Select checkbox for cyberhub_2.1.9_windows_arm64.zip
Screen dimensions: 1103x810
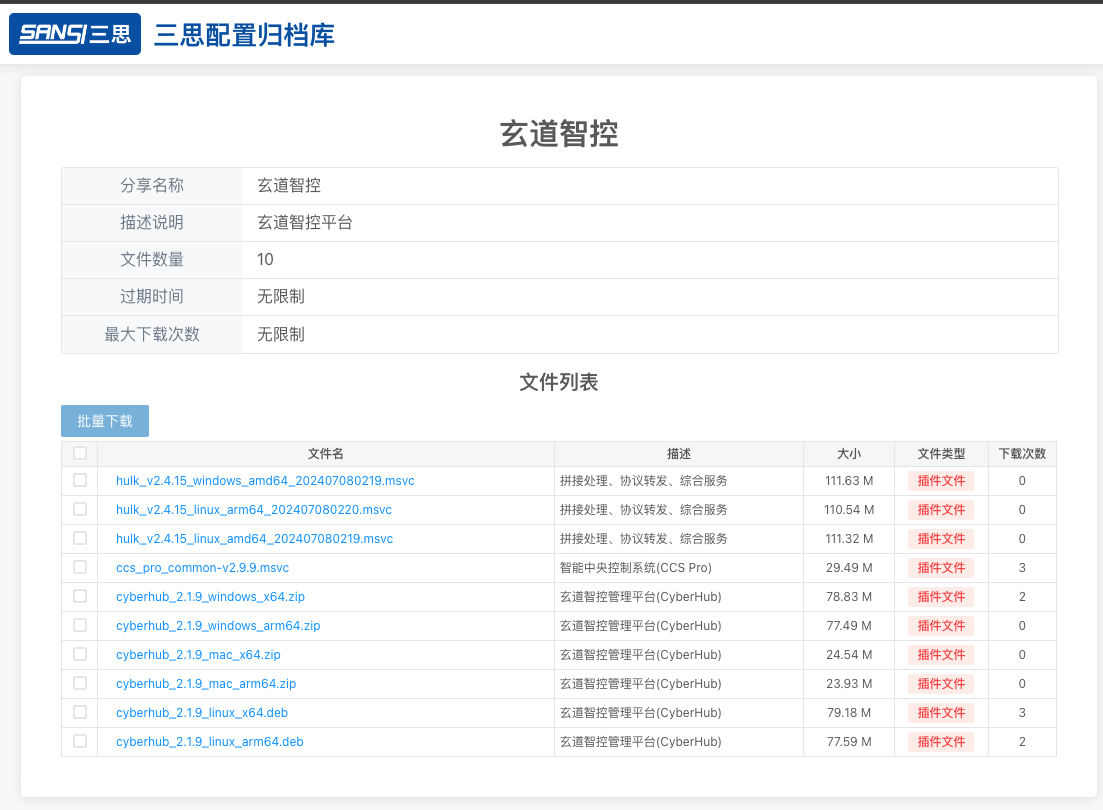[x=80, y=625]
